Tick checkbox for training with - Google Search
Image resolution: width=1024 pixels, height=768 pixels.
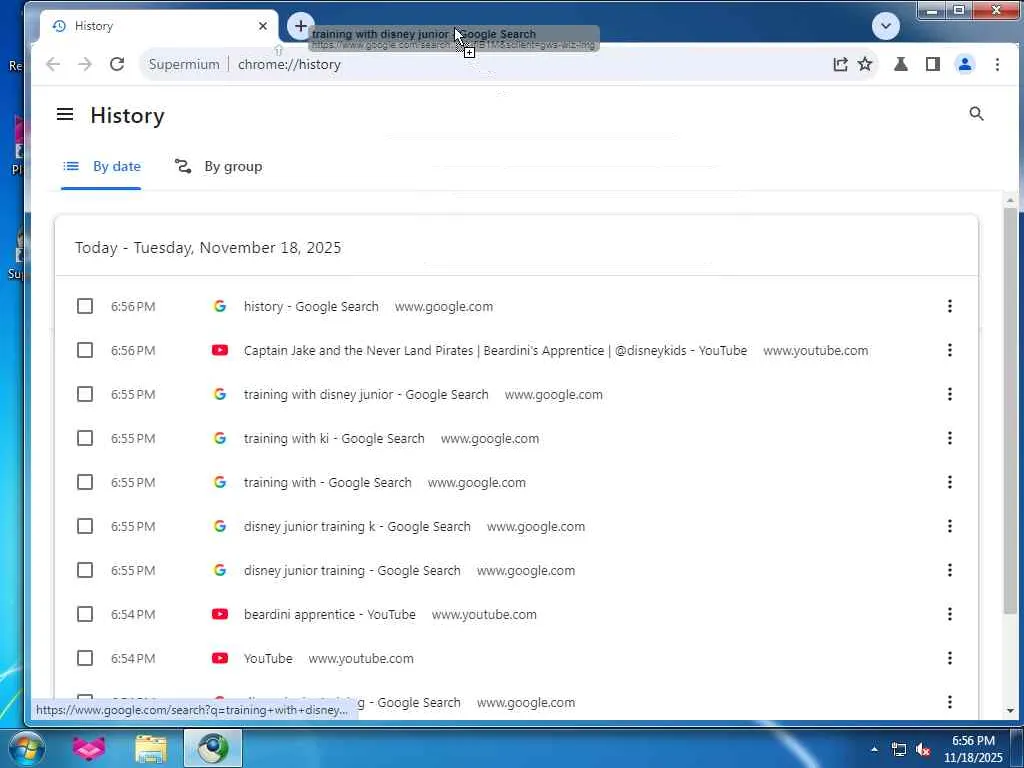point(85,482)
